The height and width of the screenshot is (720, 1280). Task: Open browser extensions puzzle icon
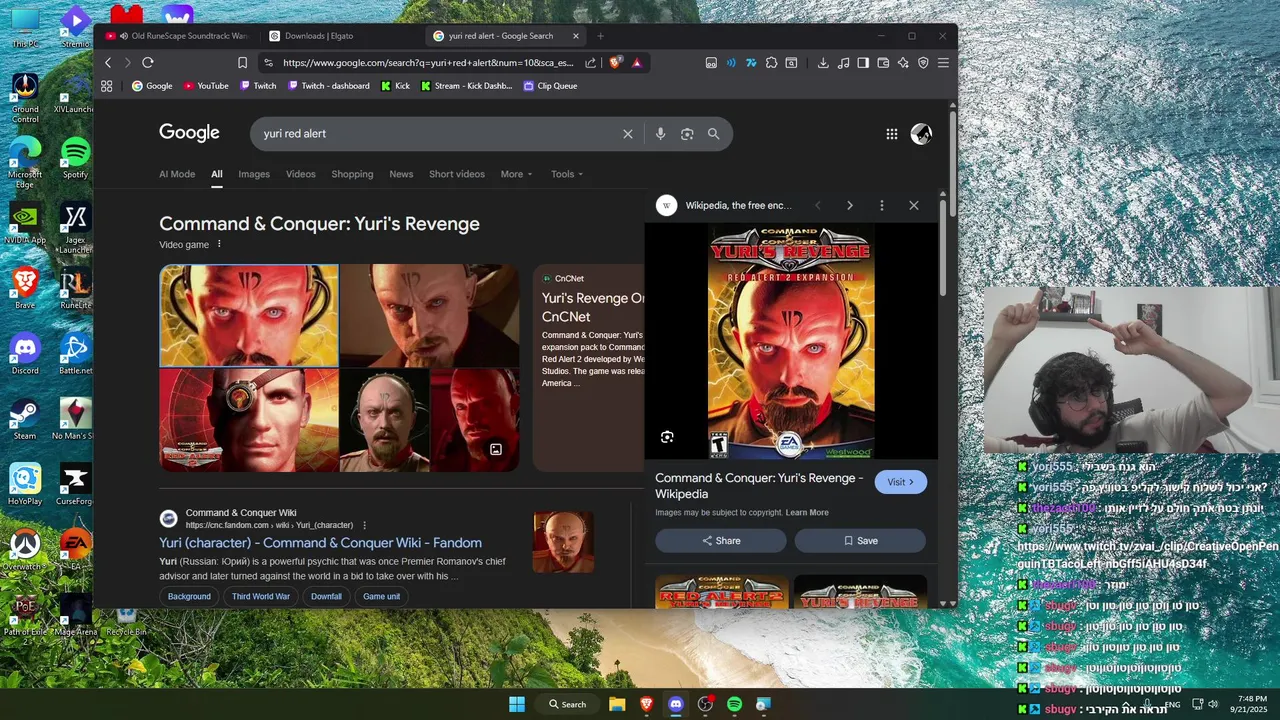pyautogui.click(x=771, y=62)
